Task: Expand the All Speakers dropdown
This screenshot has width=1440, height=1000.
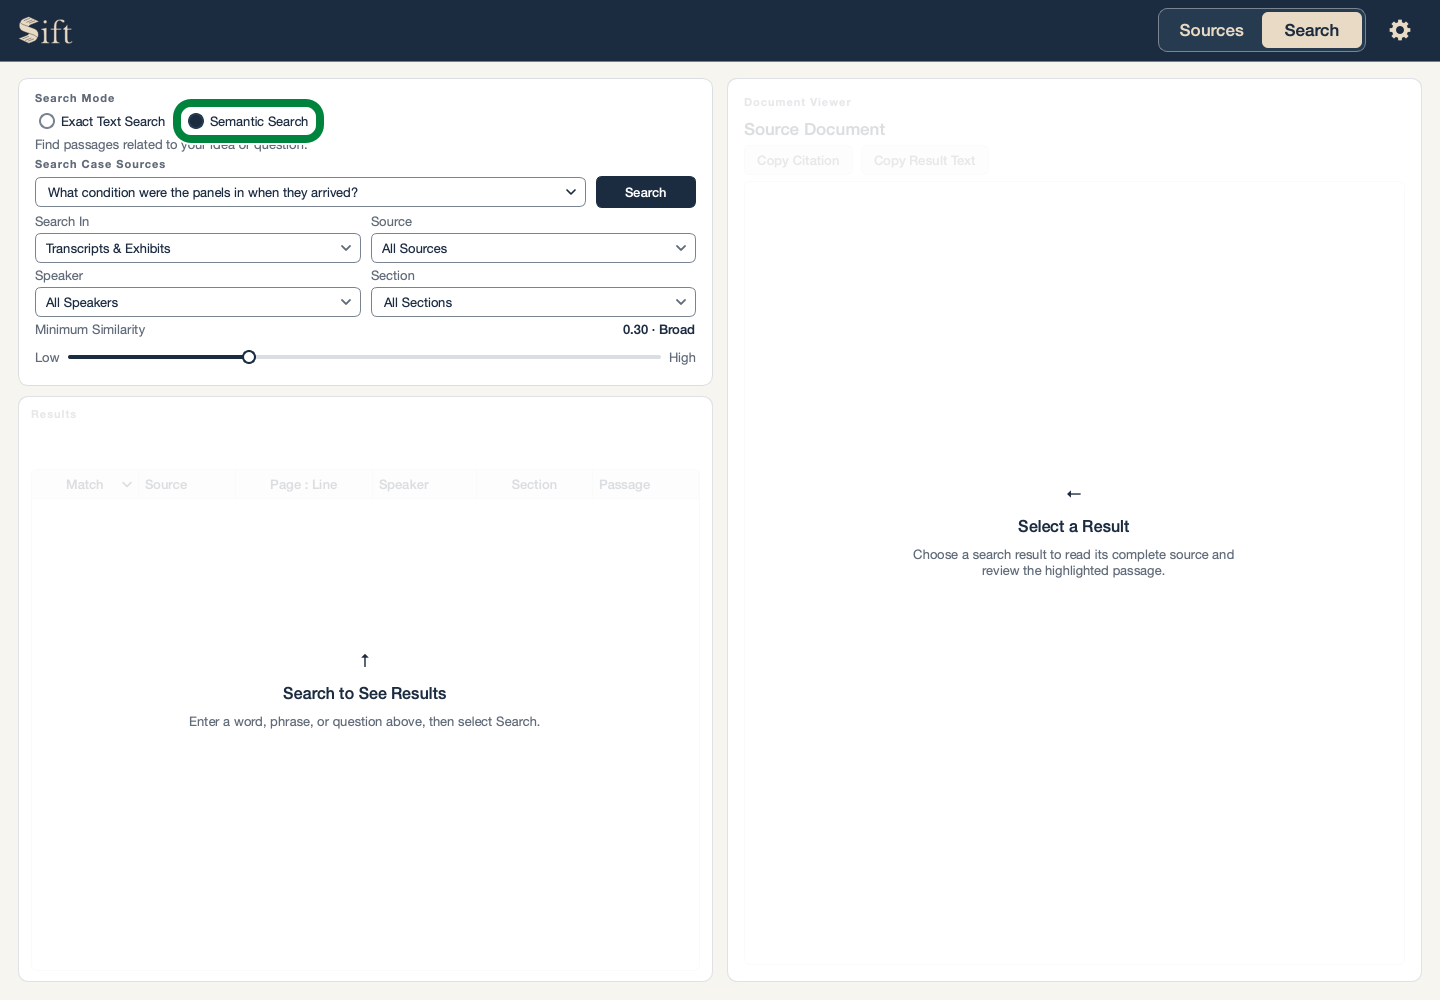Action: 198,302
